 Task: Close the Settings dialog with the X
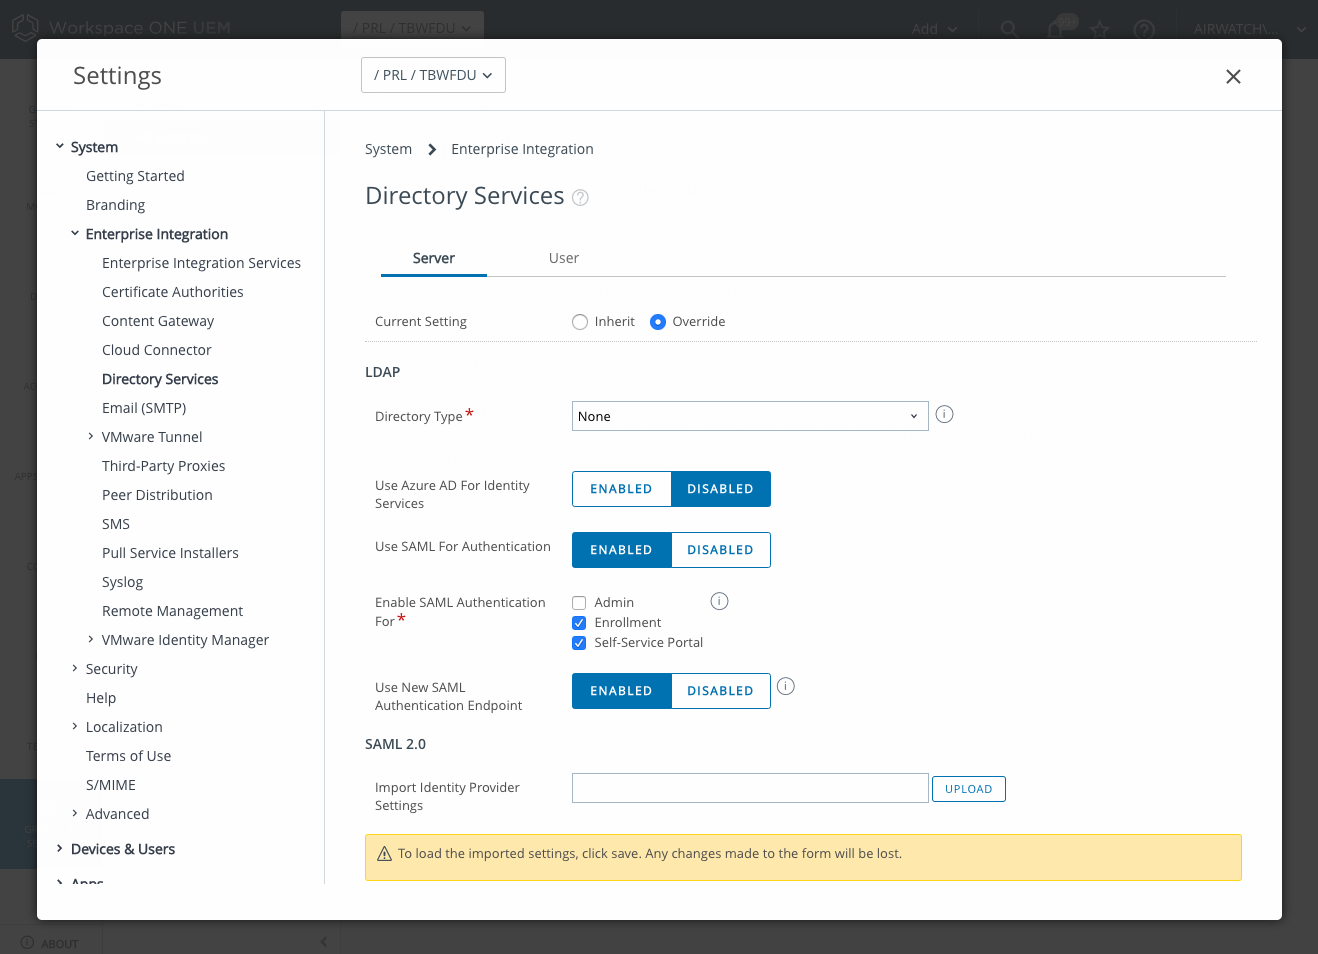[x=1233, y=76]
